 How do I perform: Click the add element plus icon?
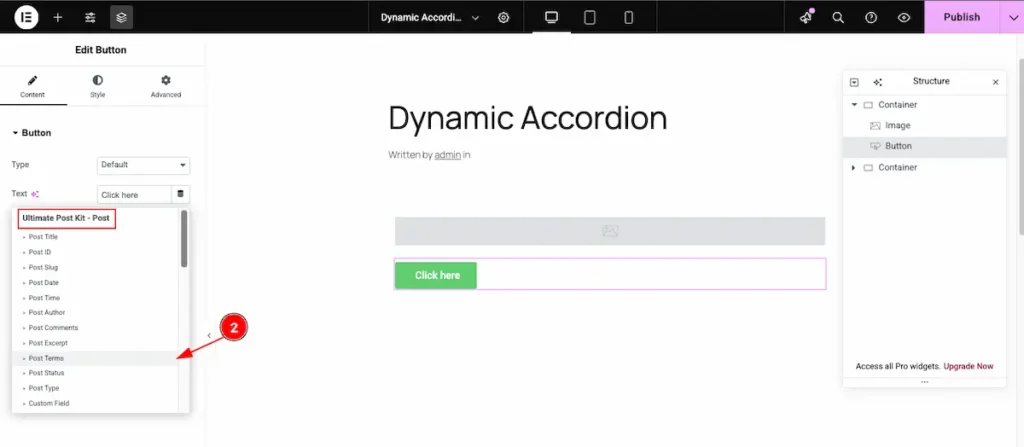coord(58,17)
